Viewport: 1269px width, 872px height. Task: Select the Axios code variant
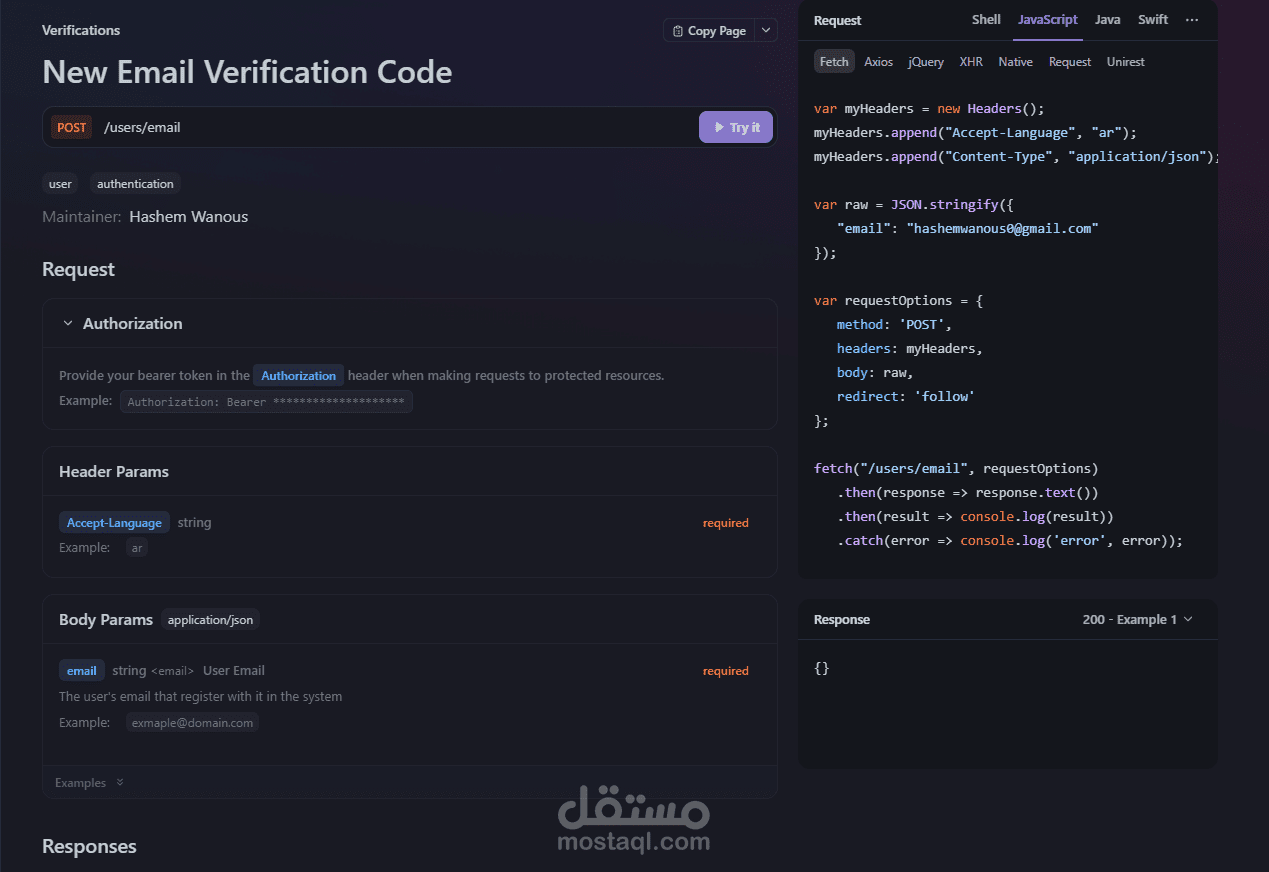(879, 61)
